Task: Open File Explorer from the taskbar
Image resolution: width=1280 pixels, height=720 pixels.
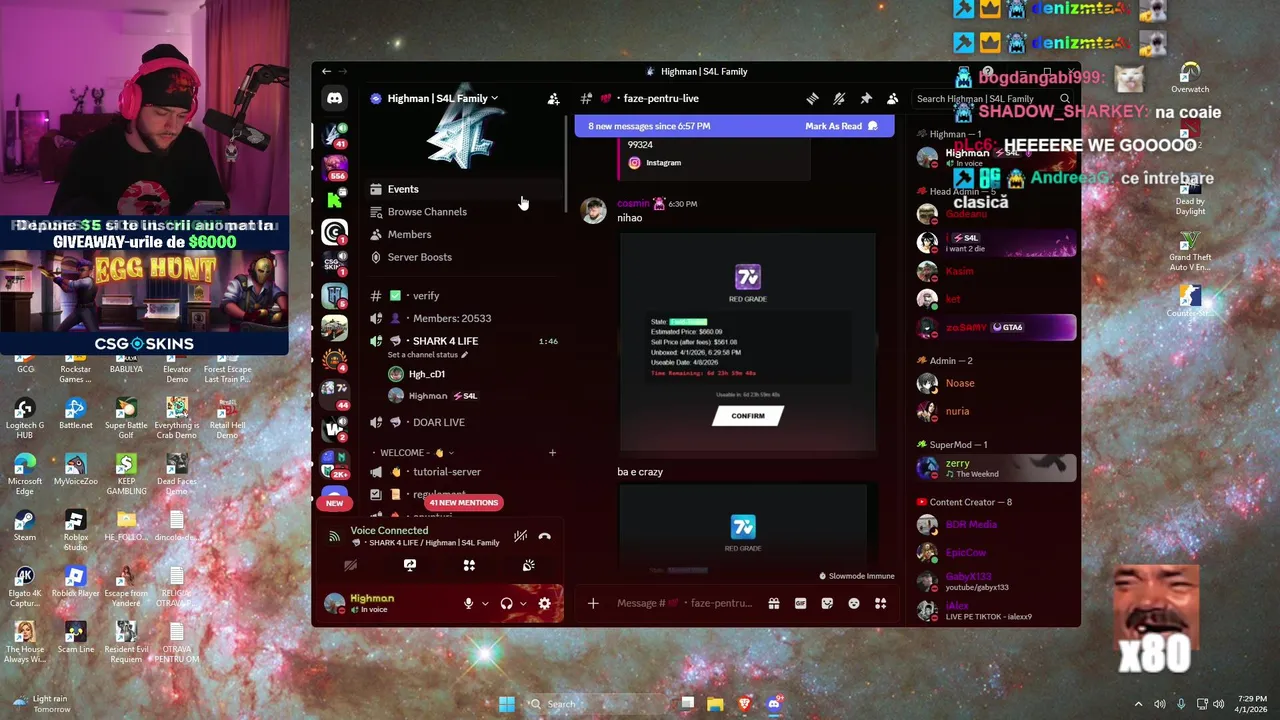Action: pyautogui.click(x=715, y=704)
